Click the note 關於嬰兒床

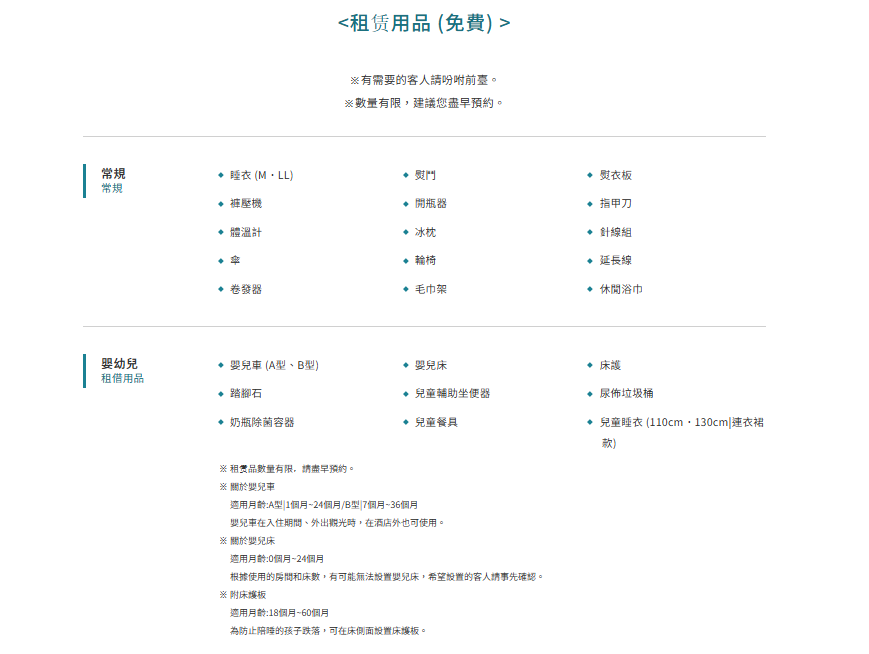point(247,541)
